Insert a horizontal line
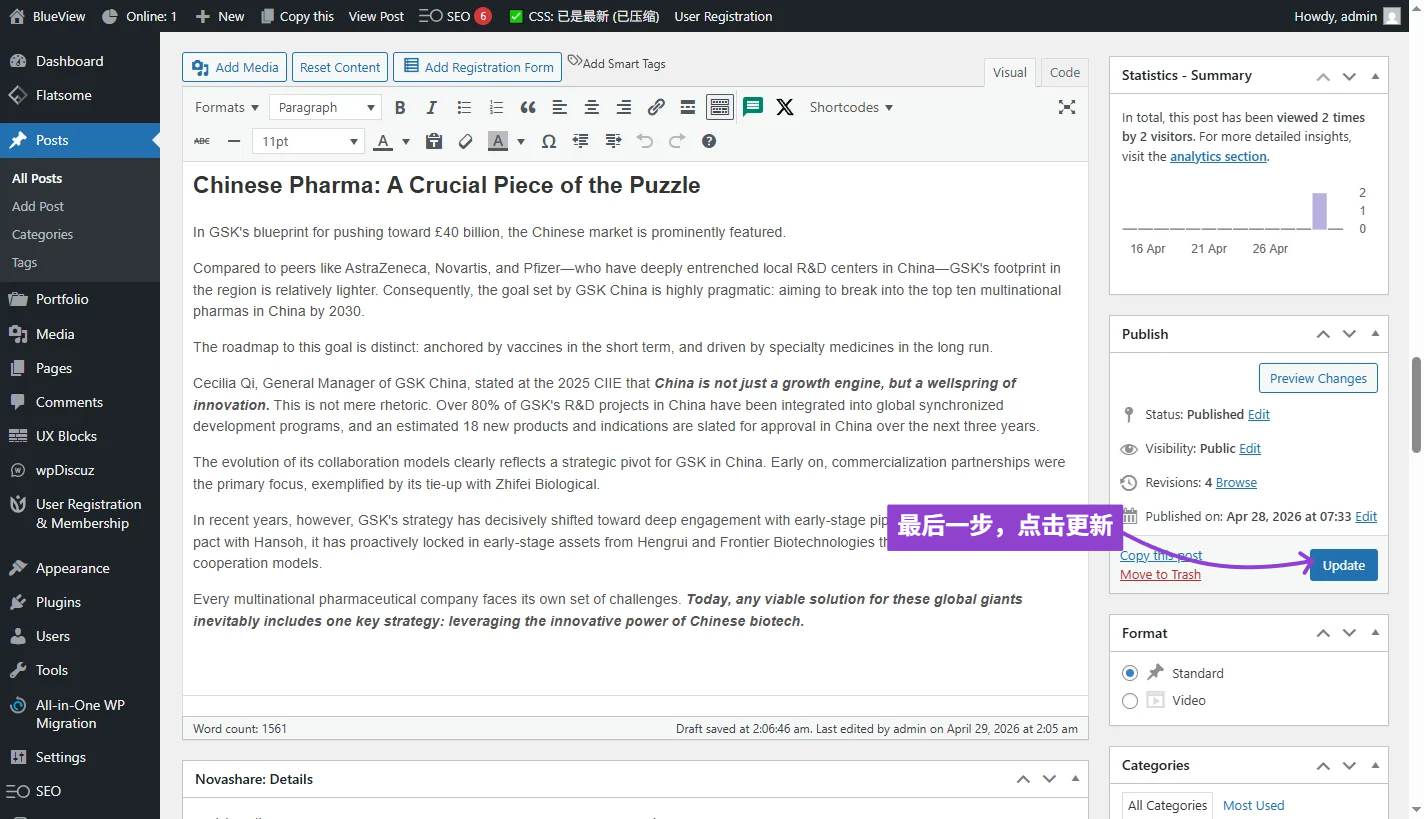Viewport: 1424px width, 819px height. (234, 141)
